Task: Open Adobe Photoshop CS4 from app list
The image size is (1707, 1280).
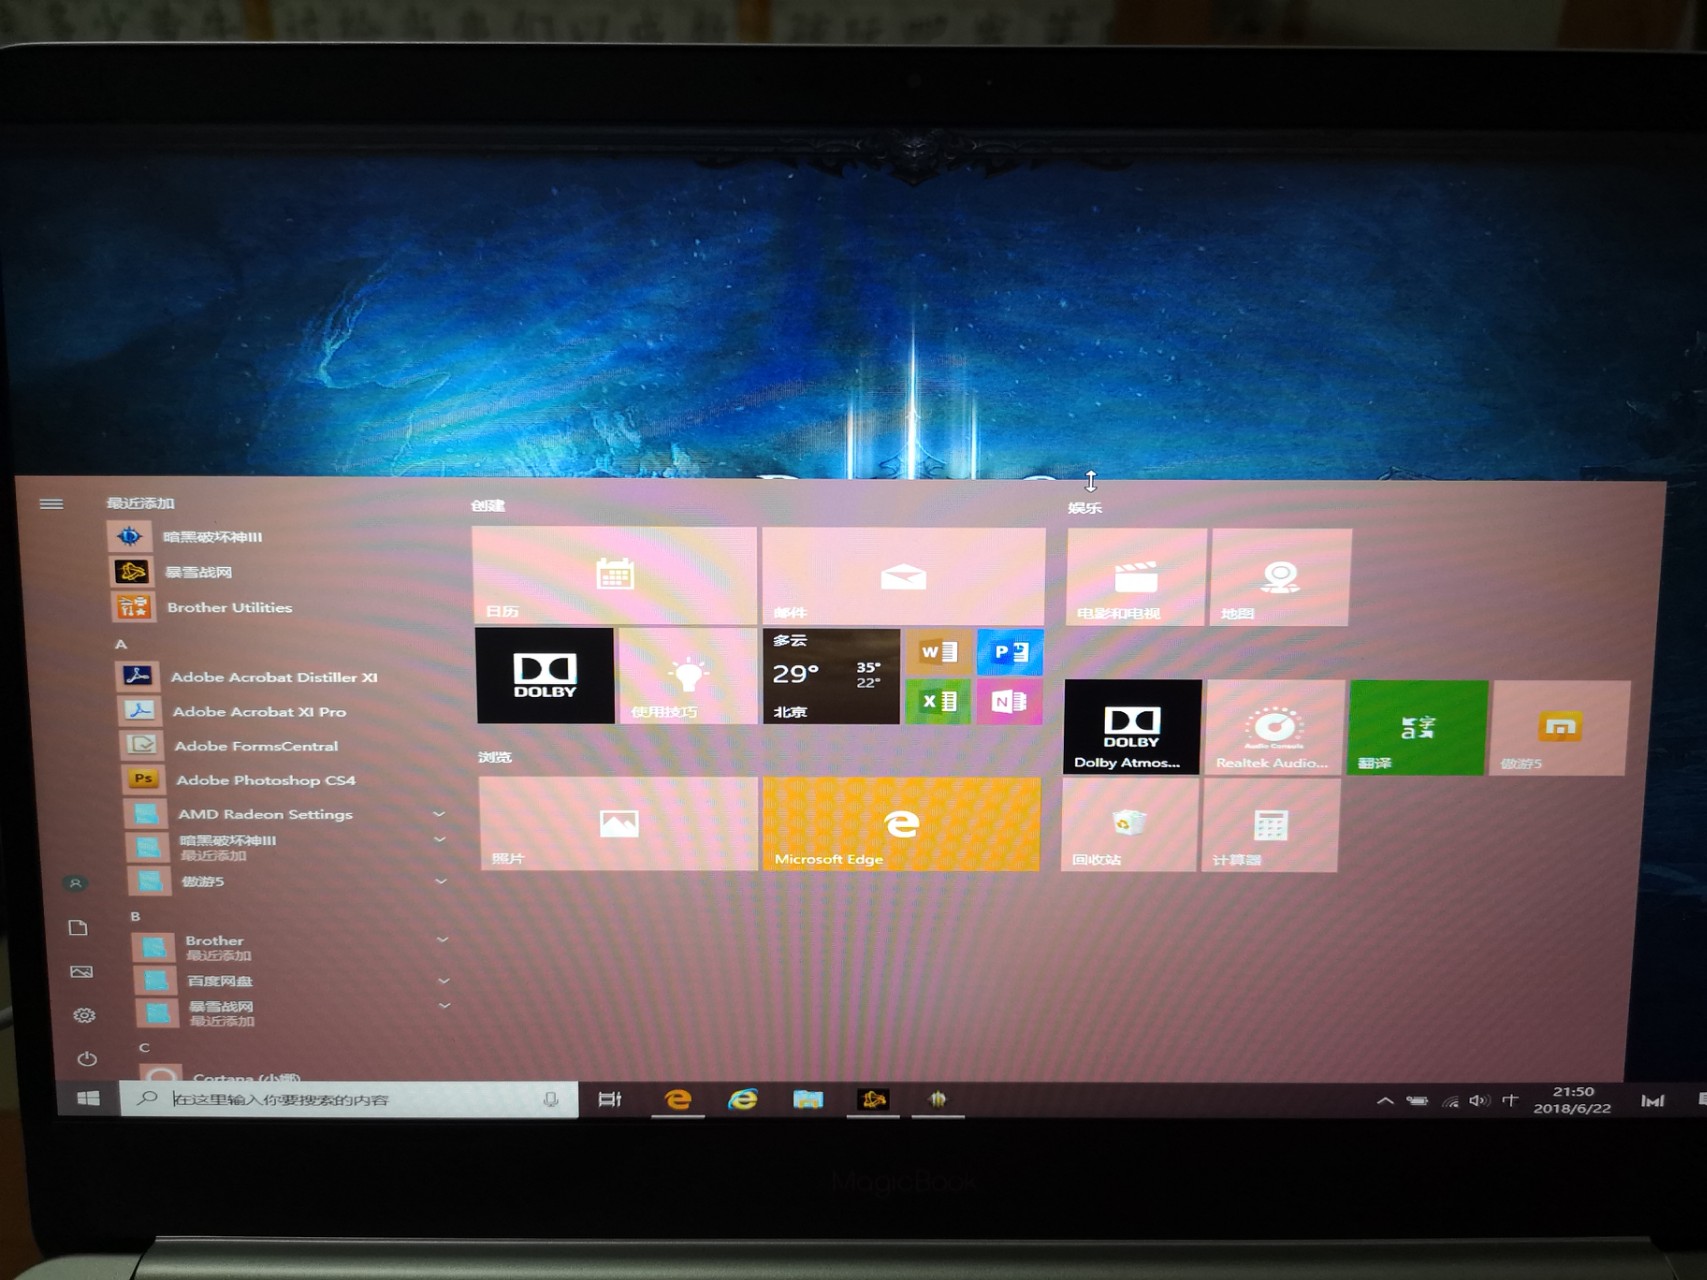Action: click(265, 780)
